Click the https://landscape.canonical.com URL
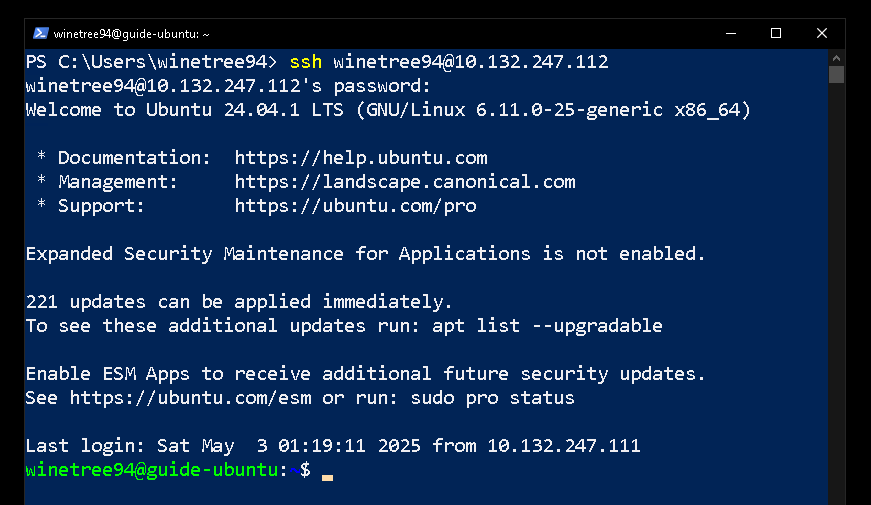The image size is (871, 505). 405,182
